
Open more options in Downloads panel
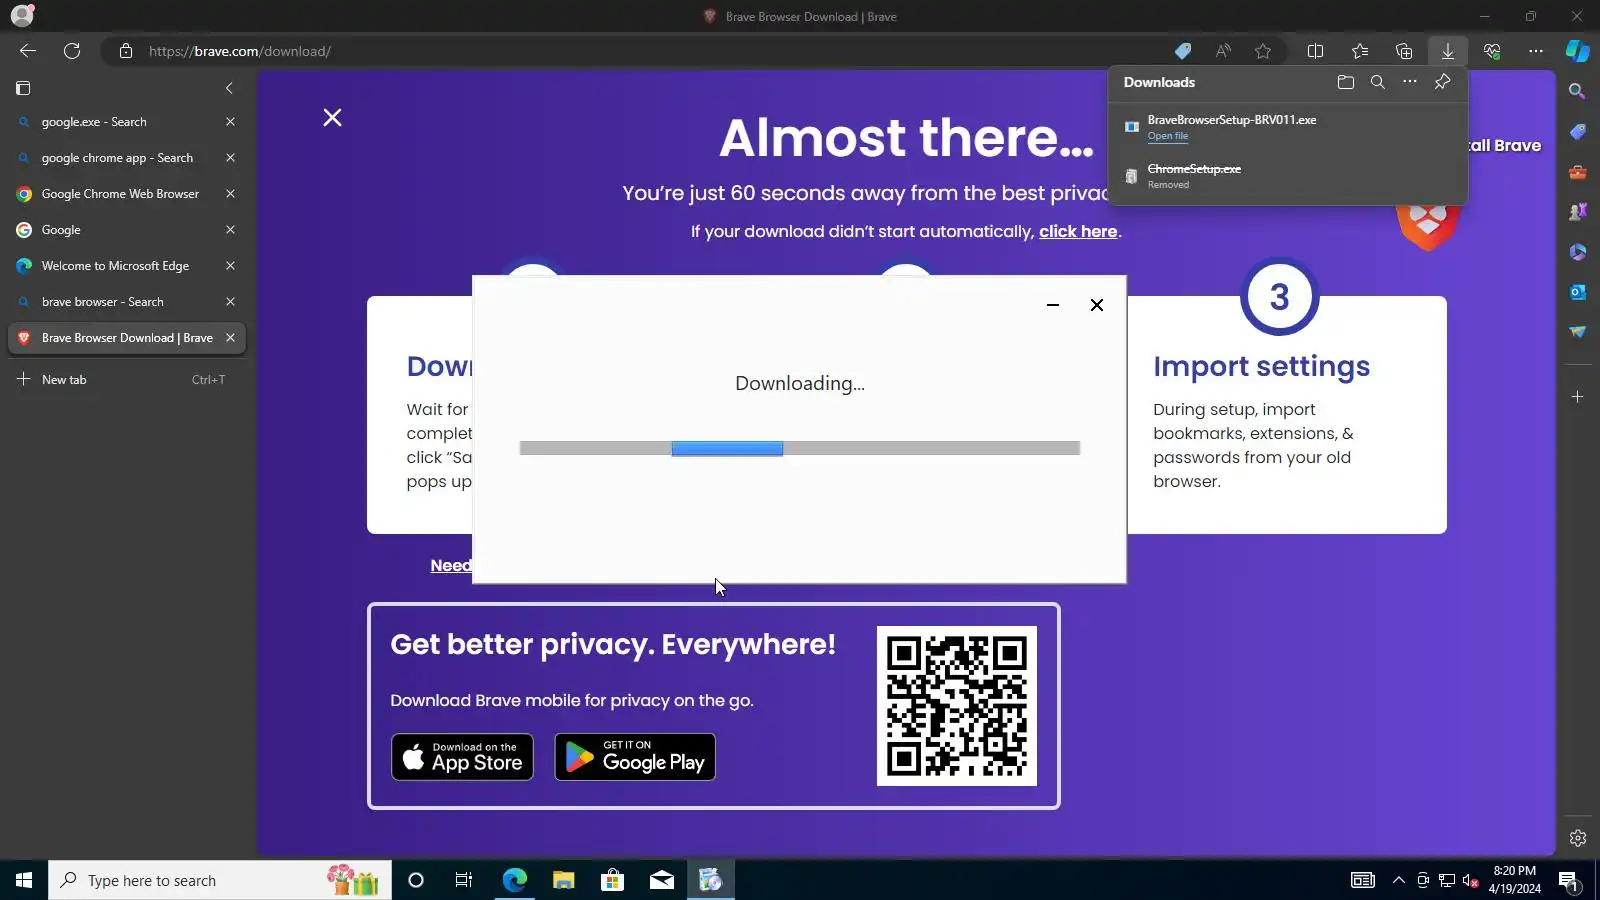(x=1410, y=82)
